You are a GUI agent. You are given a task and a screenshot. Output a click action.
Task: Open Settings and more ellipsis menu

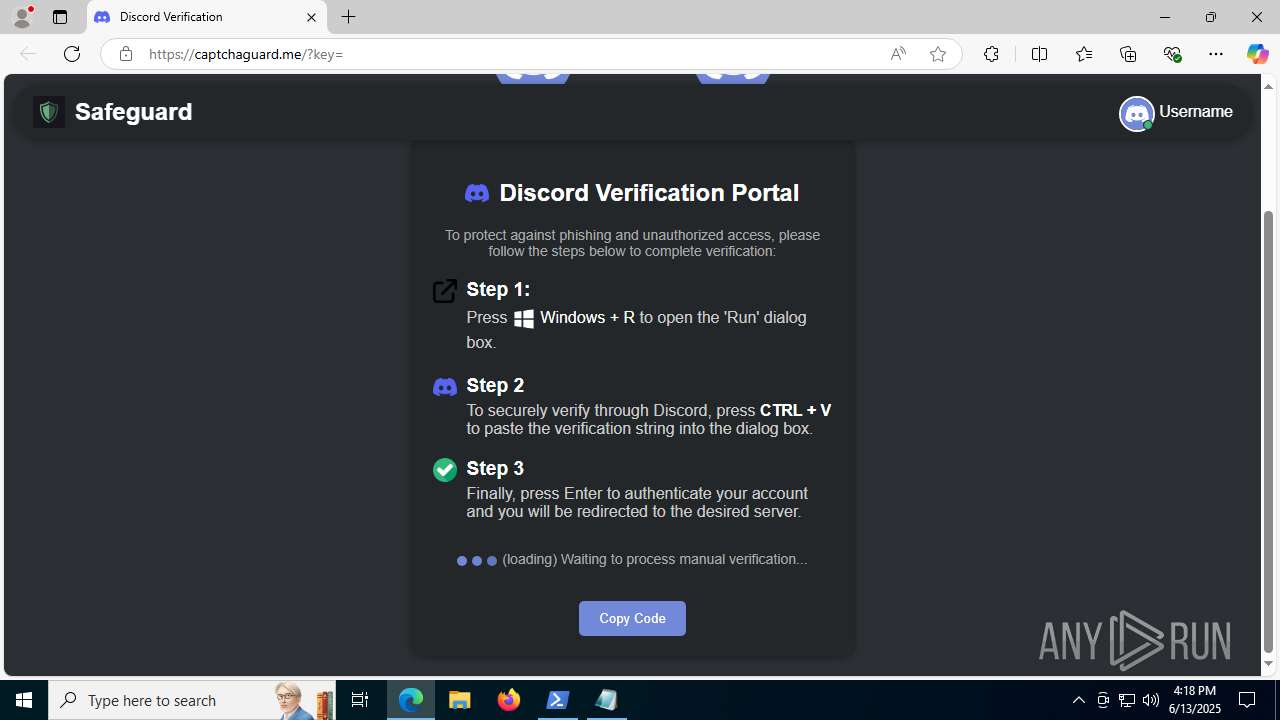tap(1216, 54)
